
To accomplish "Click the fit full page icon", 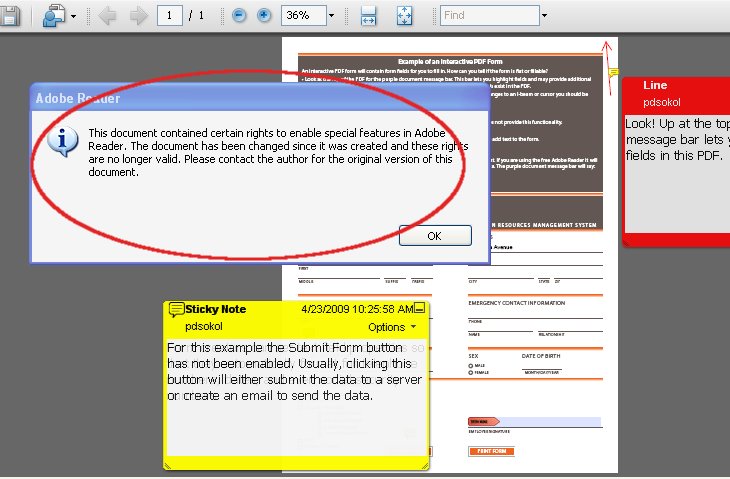I will [x=404, y=15].
